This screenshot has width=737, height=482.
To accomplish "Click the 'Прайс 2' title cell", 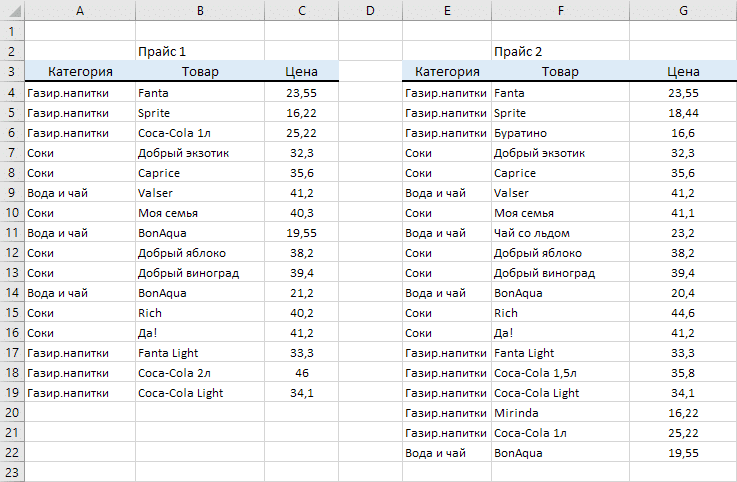I will tap(560, 51).
